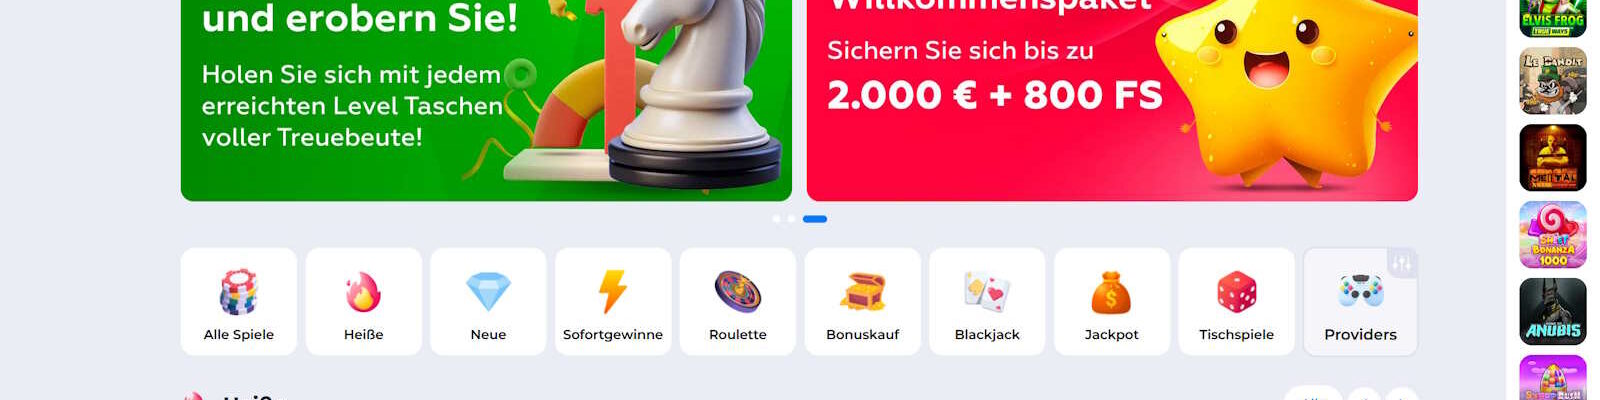The image size is (1600, 400).
Task: Switch to the second banner carousel dot
Action: (791, 219)
